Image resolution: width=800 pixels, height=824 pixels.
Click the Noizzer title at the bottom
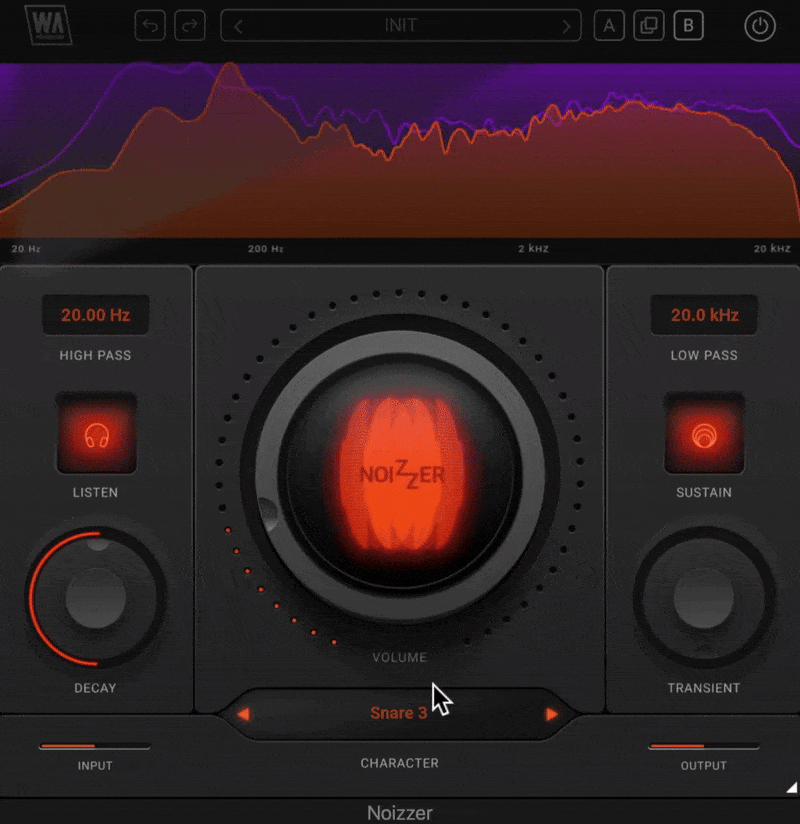coord(400,813)
